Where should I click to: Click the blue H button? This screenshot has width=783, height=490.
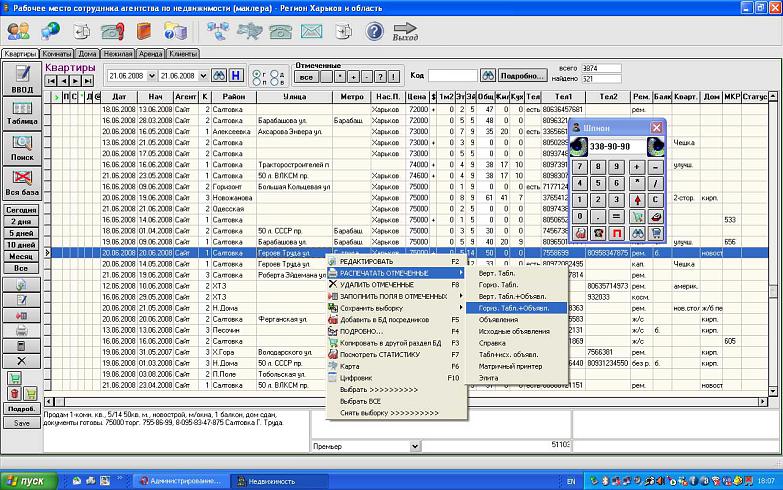236,76
